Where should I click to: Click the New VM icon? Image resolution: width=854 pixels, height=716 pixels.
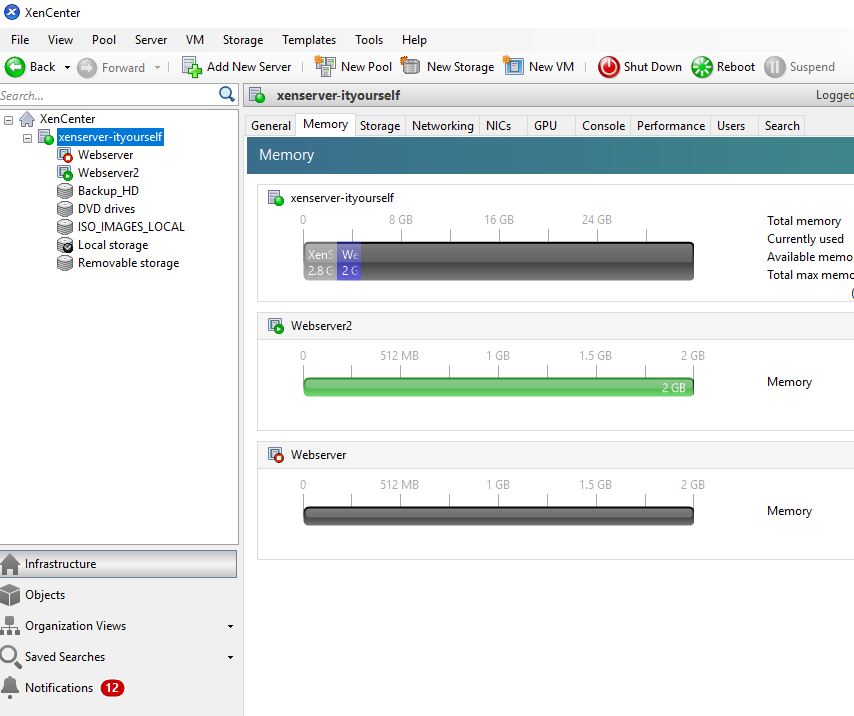coord(513,66)
